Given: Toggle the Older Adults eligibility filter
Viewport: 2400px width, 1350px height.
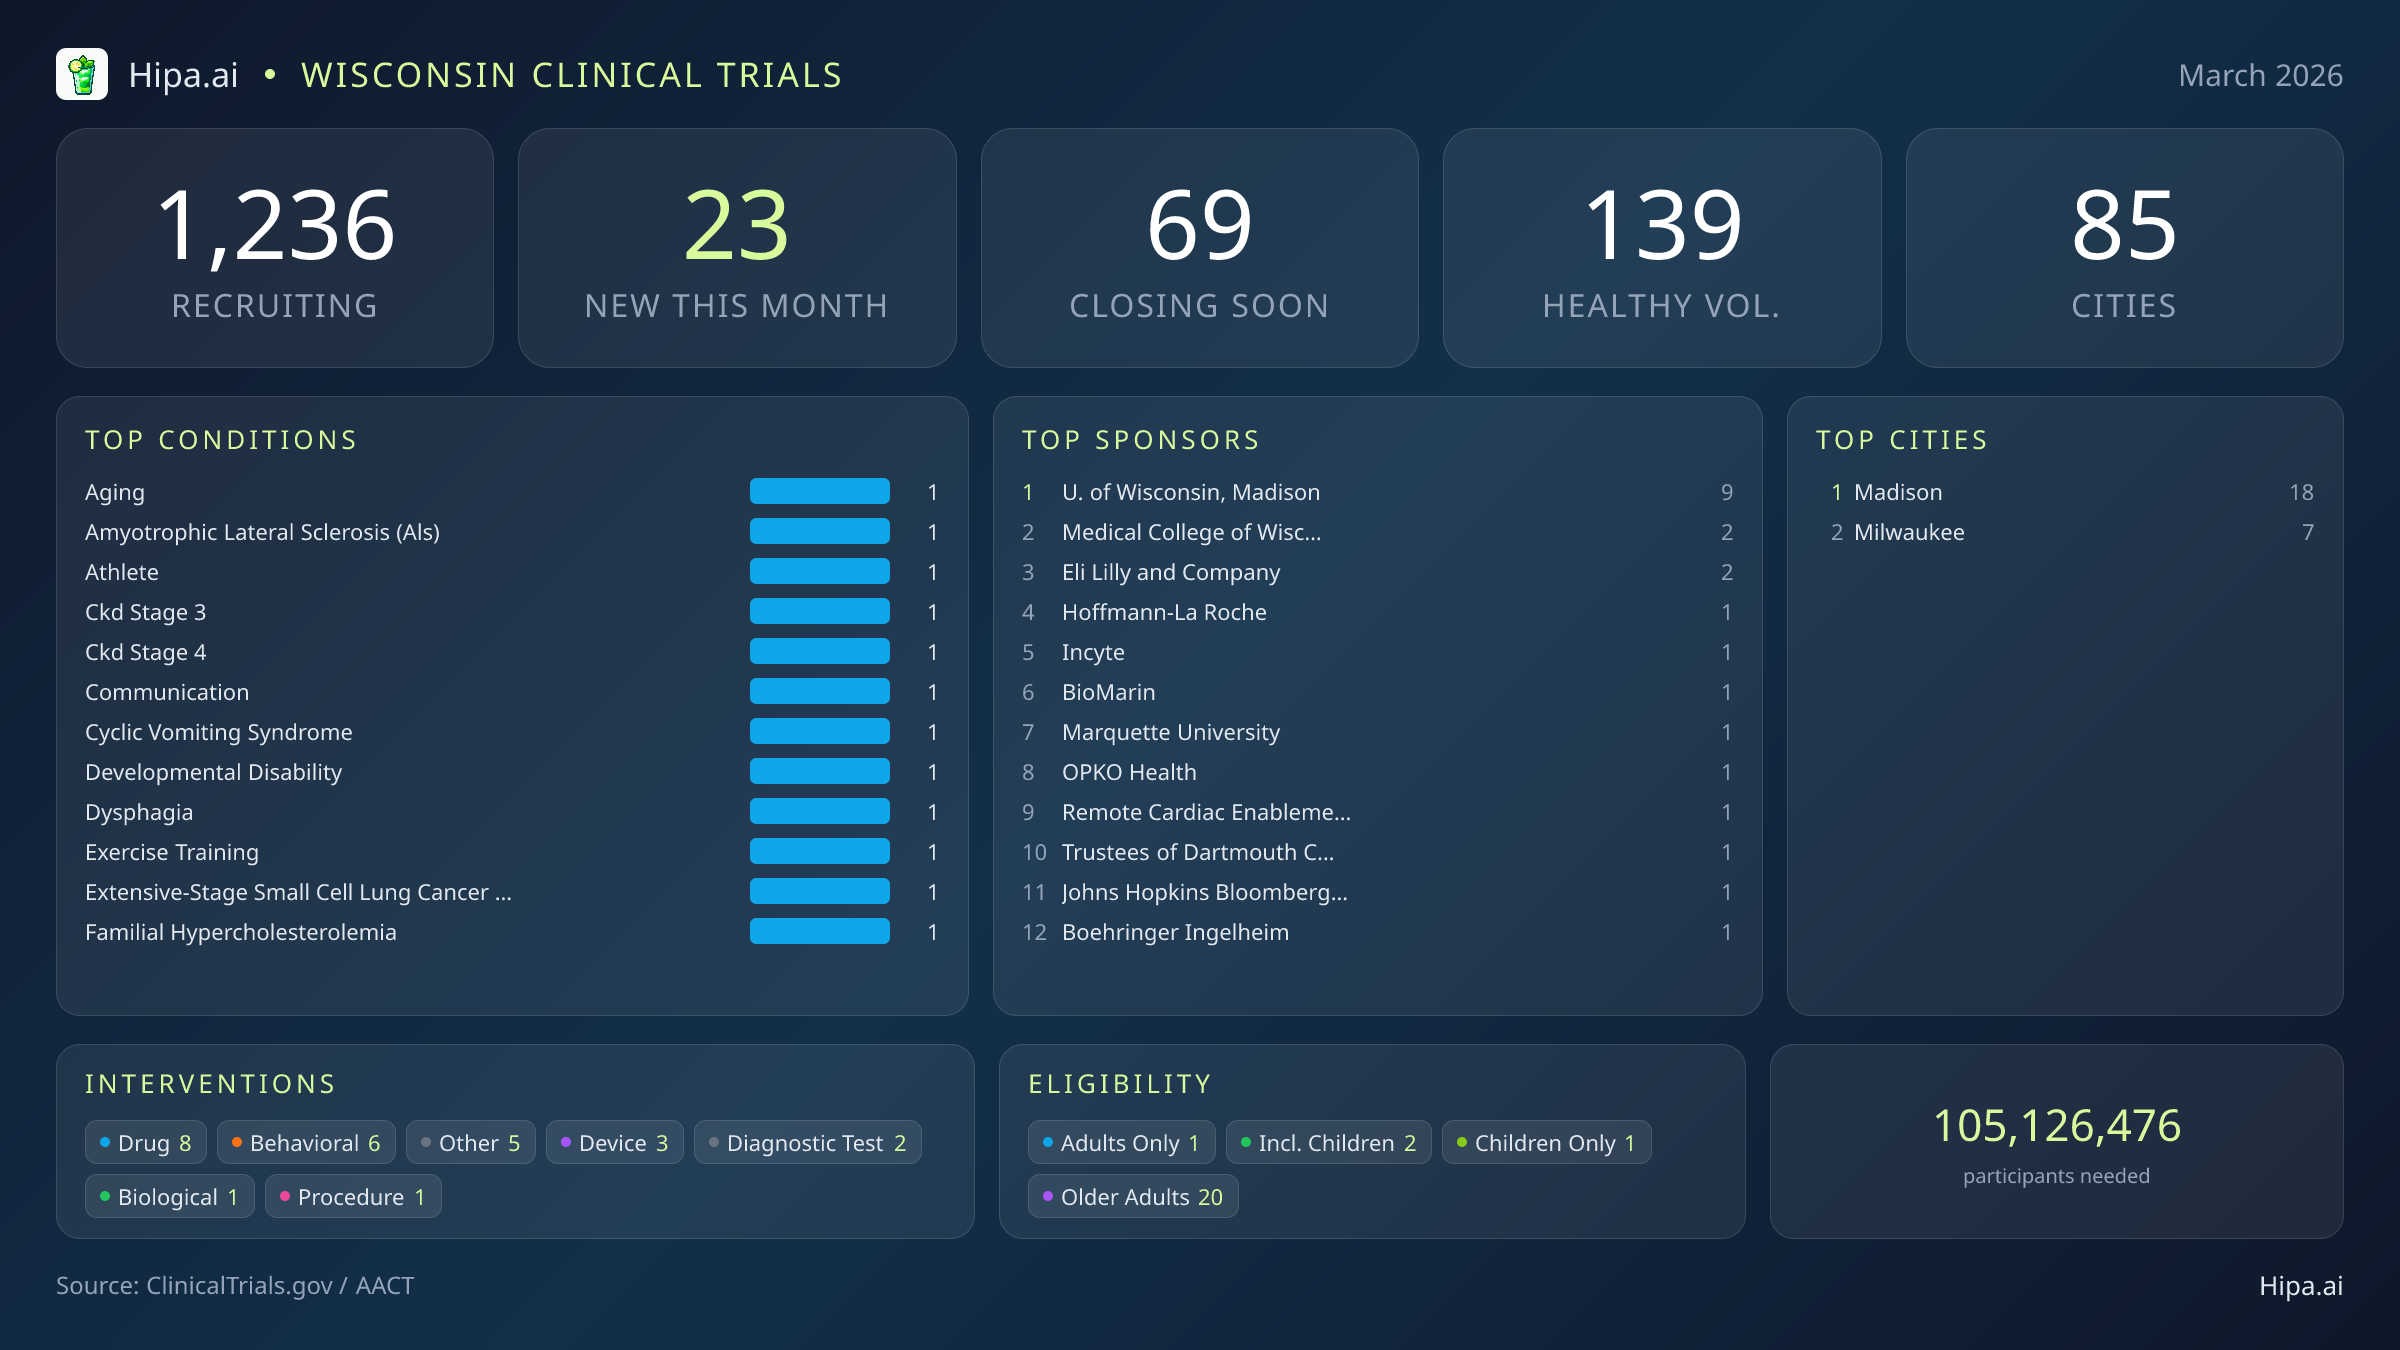Looking at the screenshot, I should coord(1133,1196).
